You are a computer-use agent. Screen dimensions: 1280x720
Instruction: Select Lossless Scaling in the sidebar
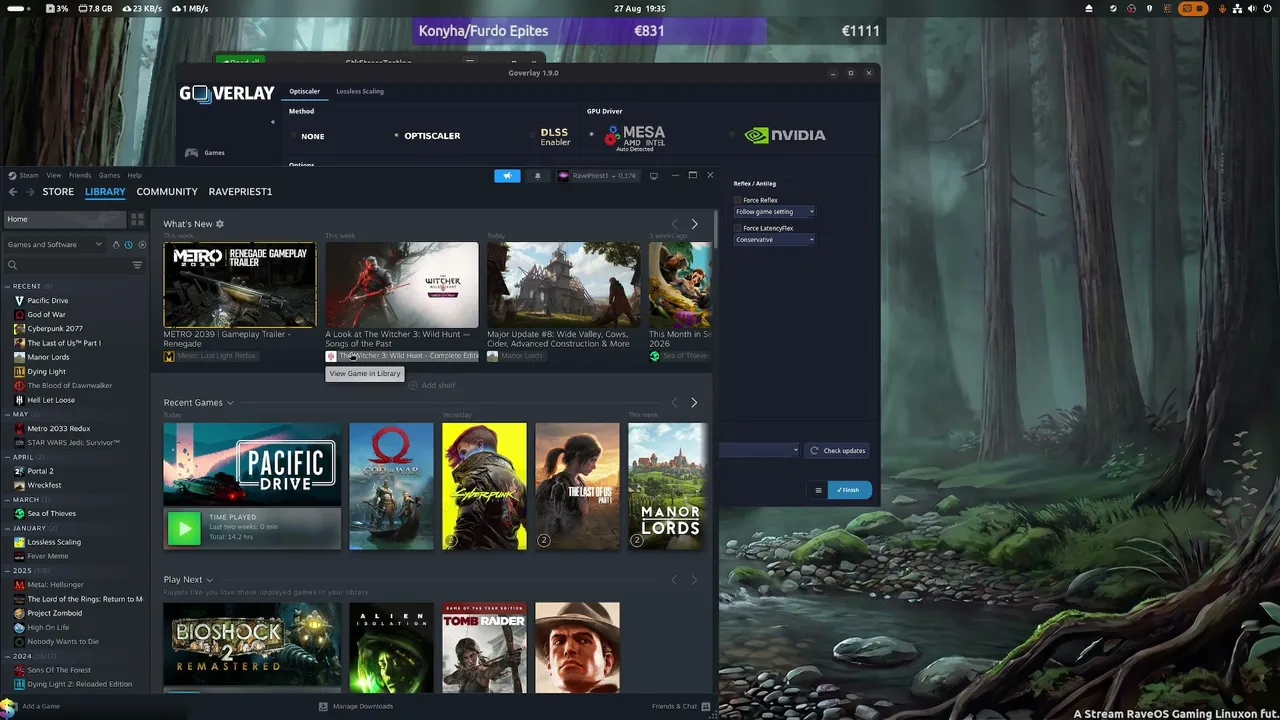[54, 542]
